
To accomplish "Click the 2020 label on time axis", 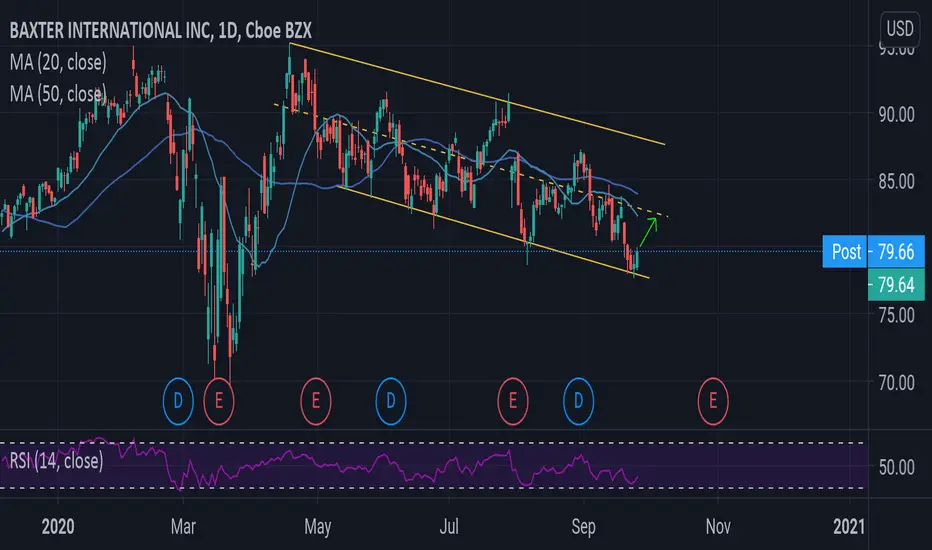I will pyautogui.click(x=58, y=526).
